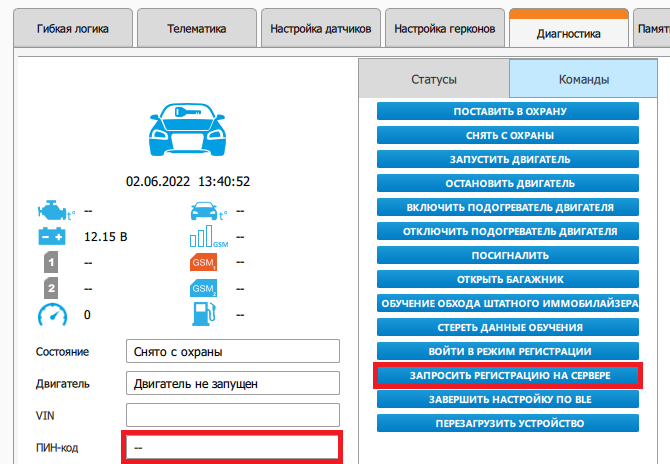The image size is (670, 464).
Task: Click the fuel pump icon
Action: point(203,314)
